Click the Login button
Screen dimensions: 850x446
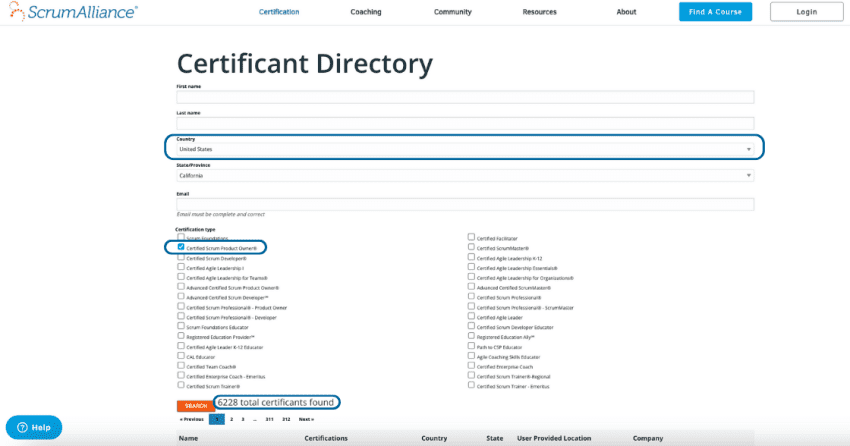tap(807, 12)
